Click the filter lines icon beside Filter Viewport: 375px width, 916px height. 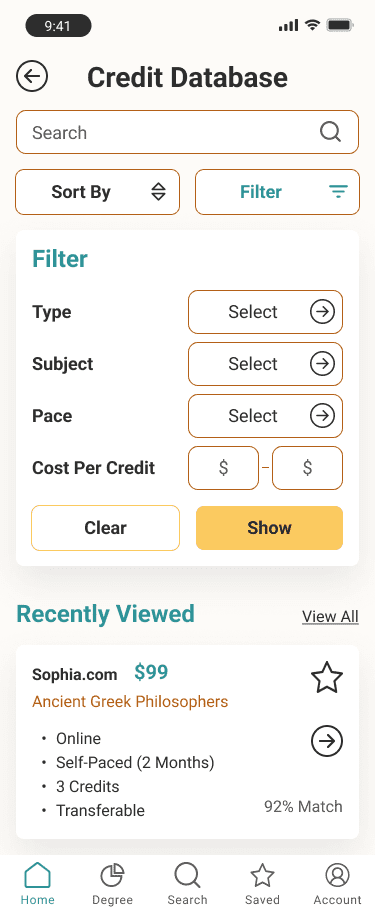(x=338, y=192)
